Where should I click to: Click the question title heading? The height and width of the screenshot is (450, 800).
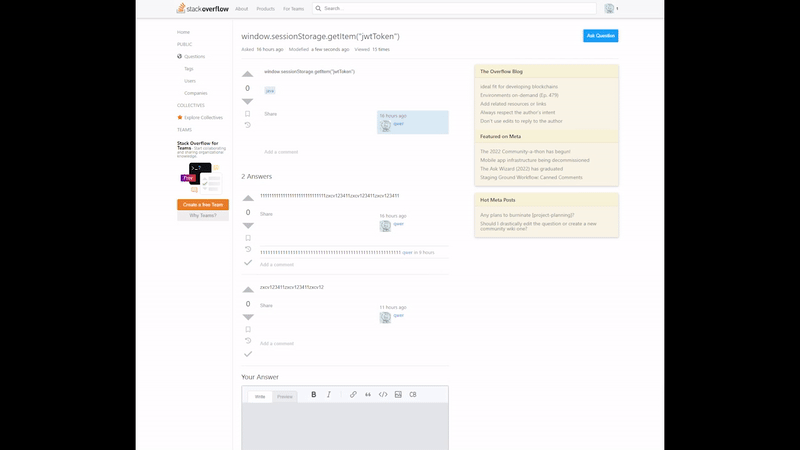320,36
